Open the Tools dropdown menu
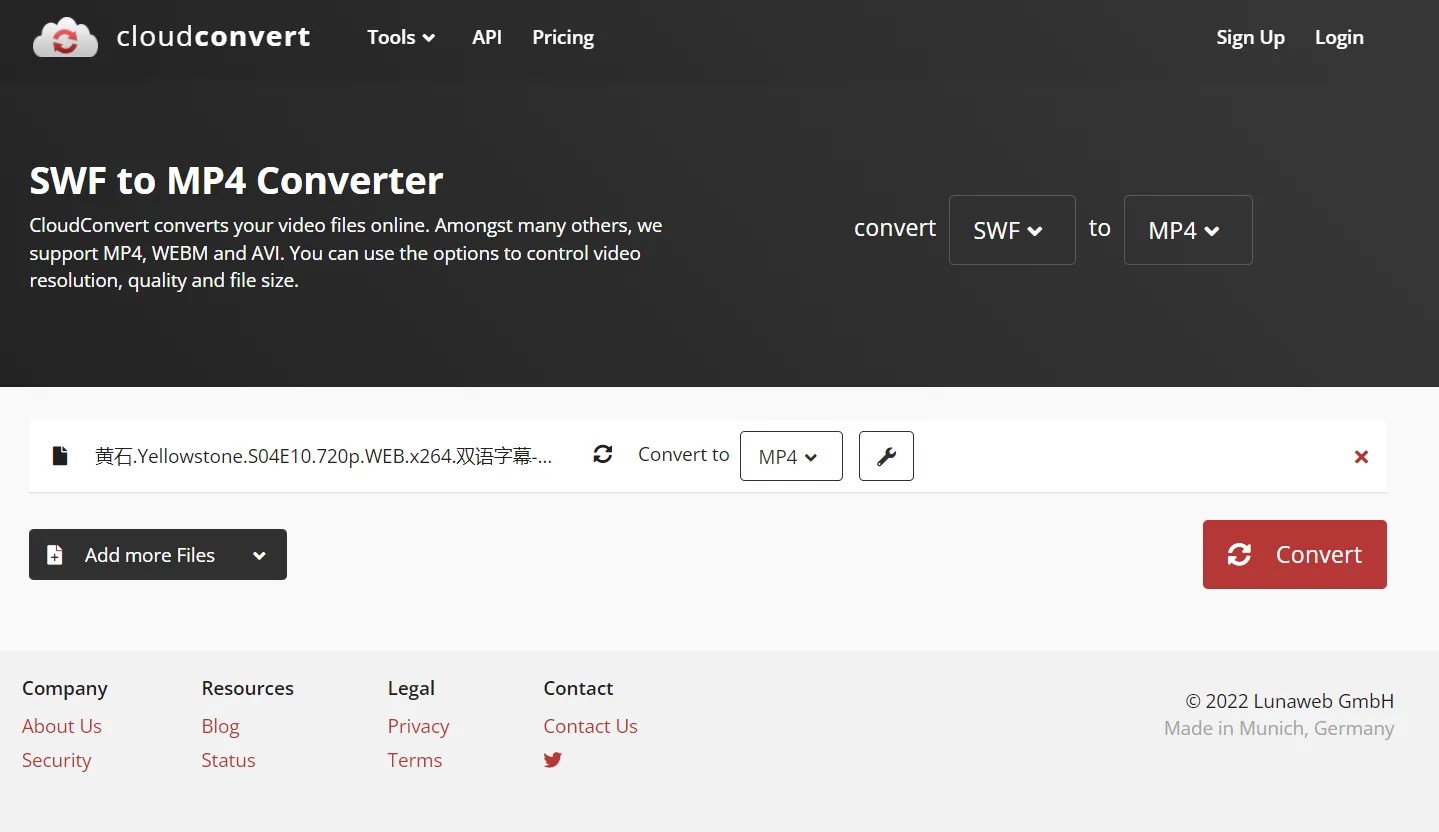 [x=399, y=37]
